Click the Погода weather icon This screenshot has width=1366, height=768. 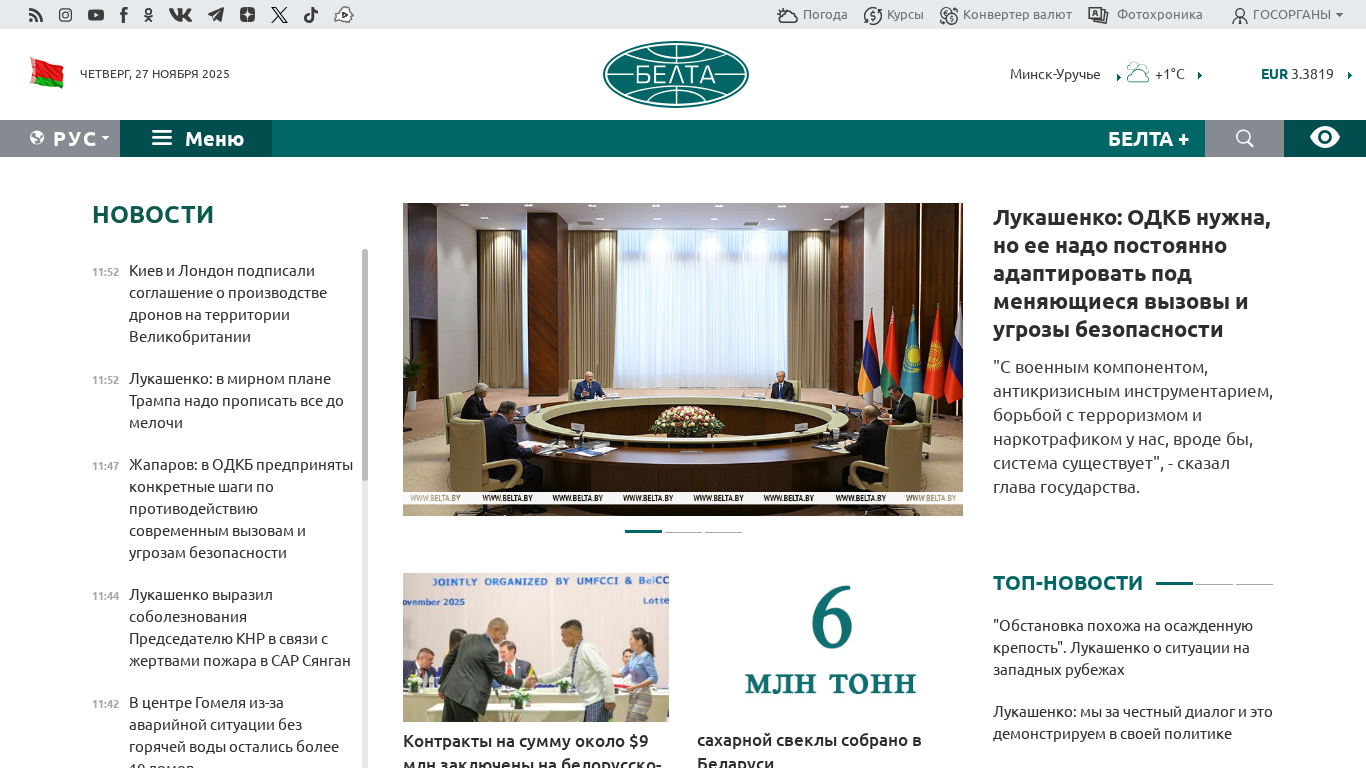pyautogui.click(x=788, y=15)
